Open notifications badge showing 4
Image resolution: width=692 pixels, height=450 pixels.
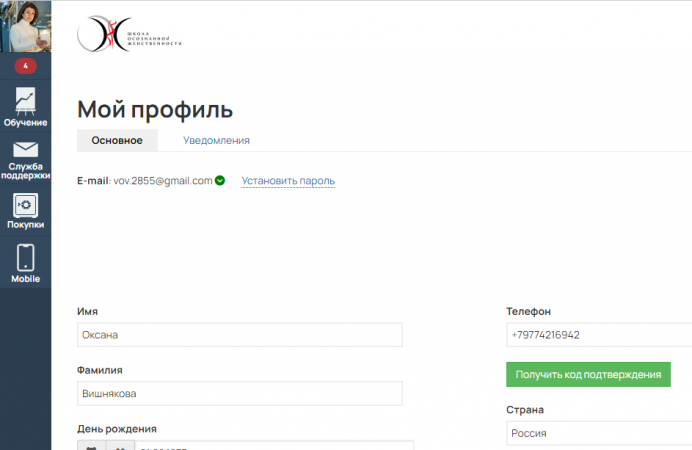point(26,66)
